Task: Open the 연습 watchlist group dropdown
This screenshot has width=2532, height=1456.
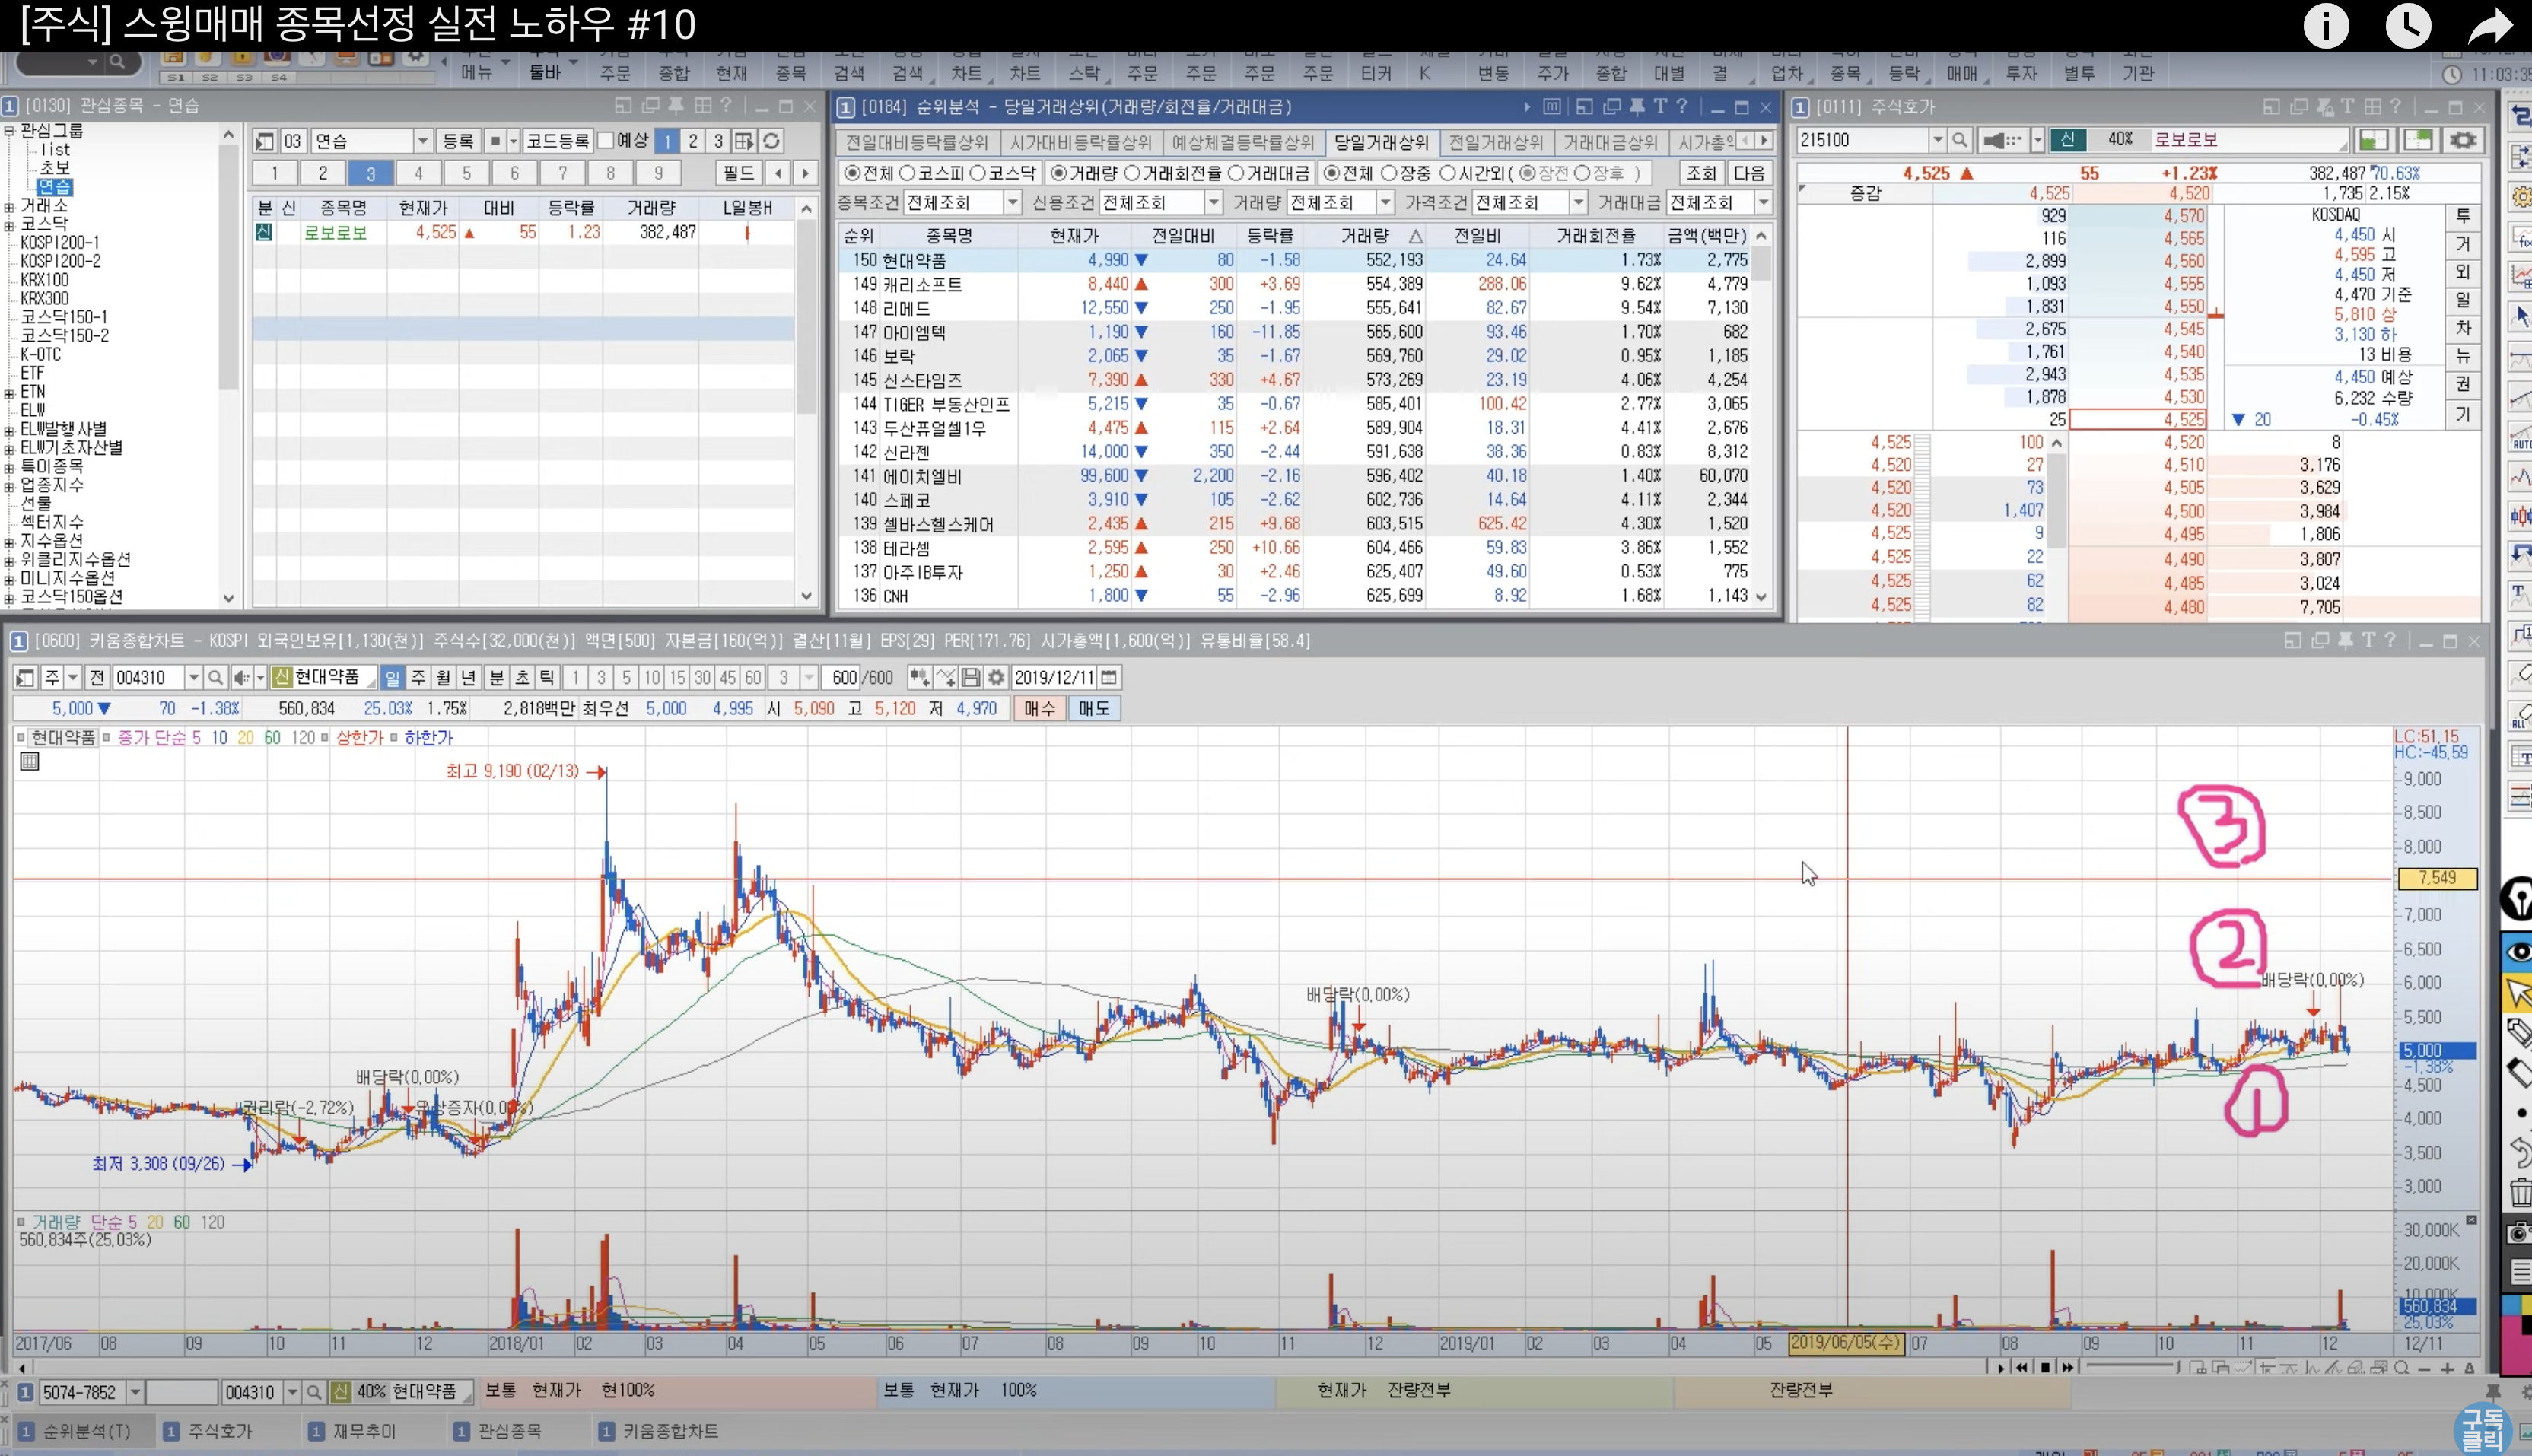Action: pyautogui.click(x=422, y=141)
